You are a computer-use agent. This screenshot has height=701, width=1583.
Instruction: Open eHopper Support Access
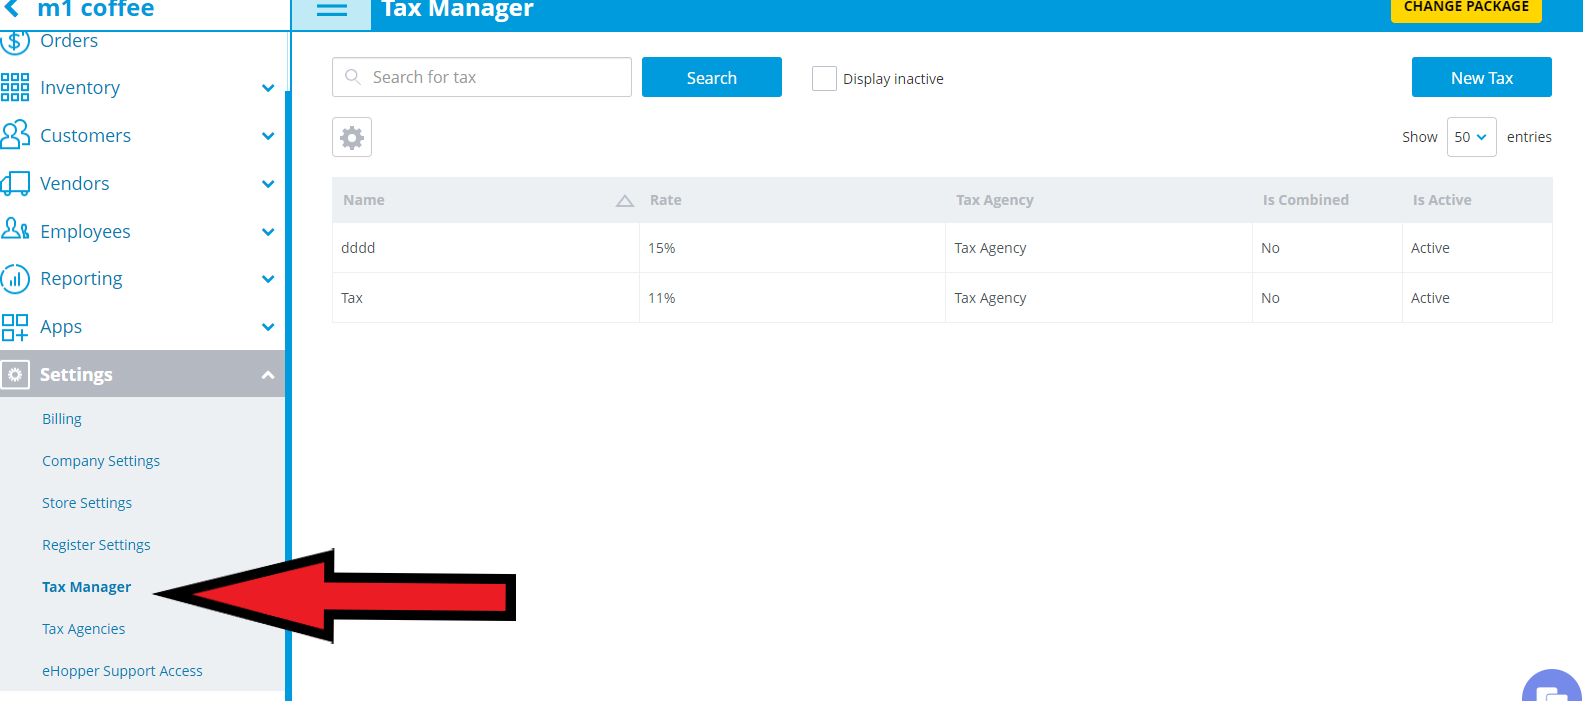[122, 671]
